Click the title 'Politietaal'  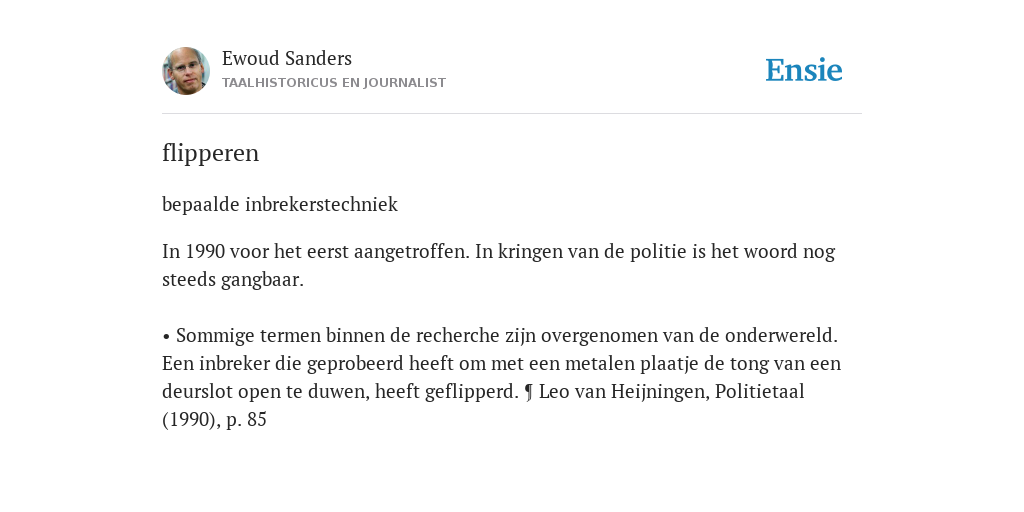[760, 391]
